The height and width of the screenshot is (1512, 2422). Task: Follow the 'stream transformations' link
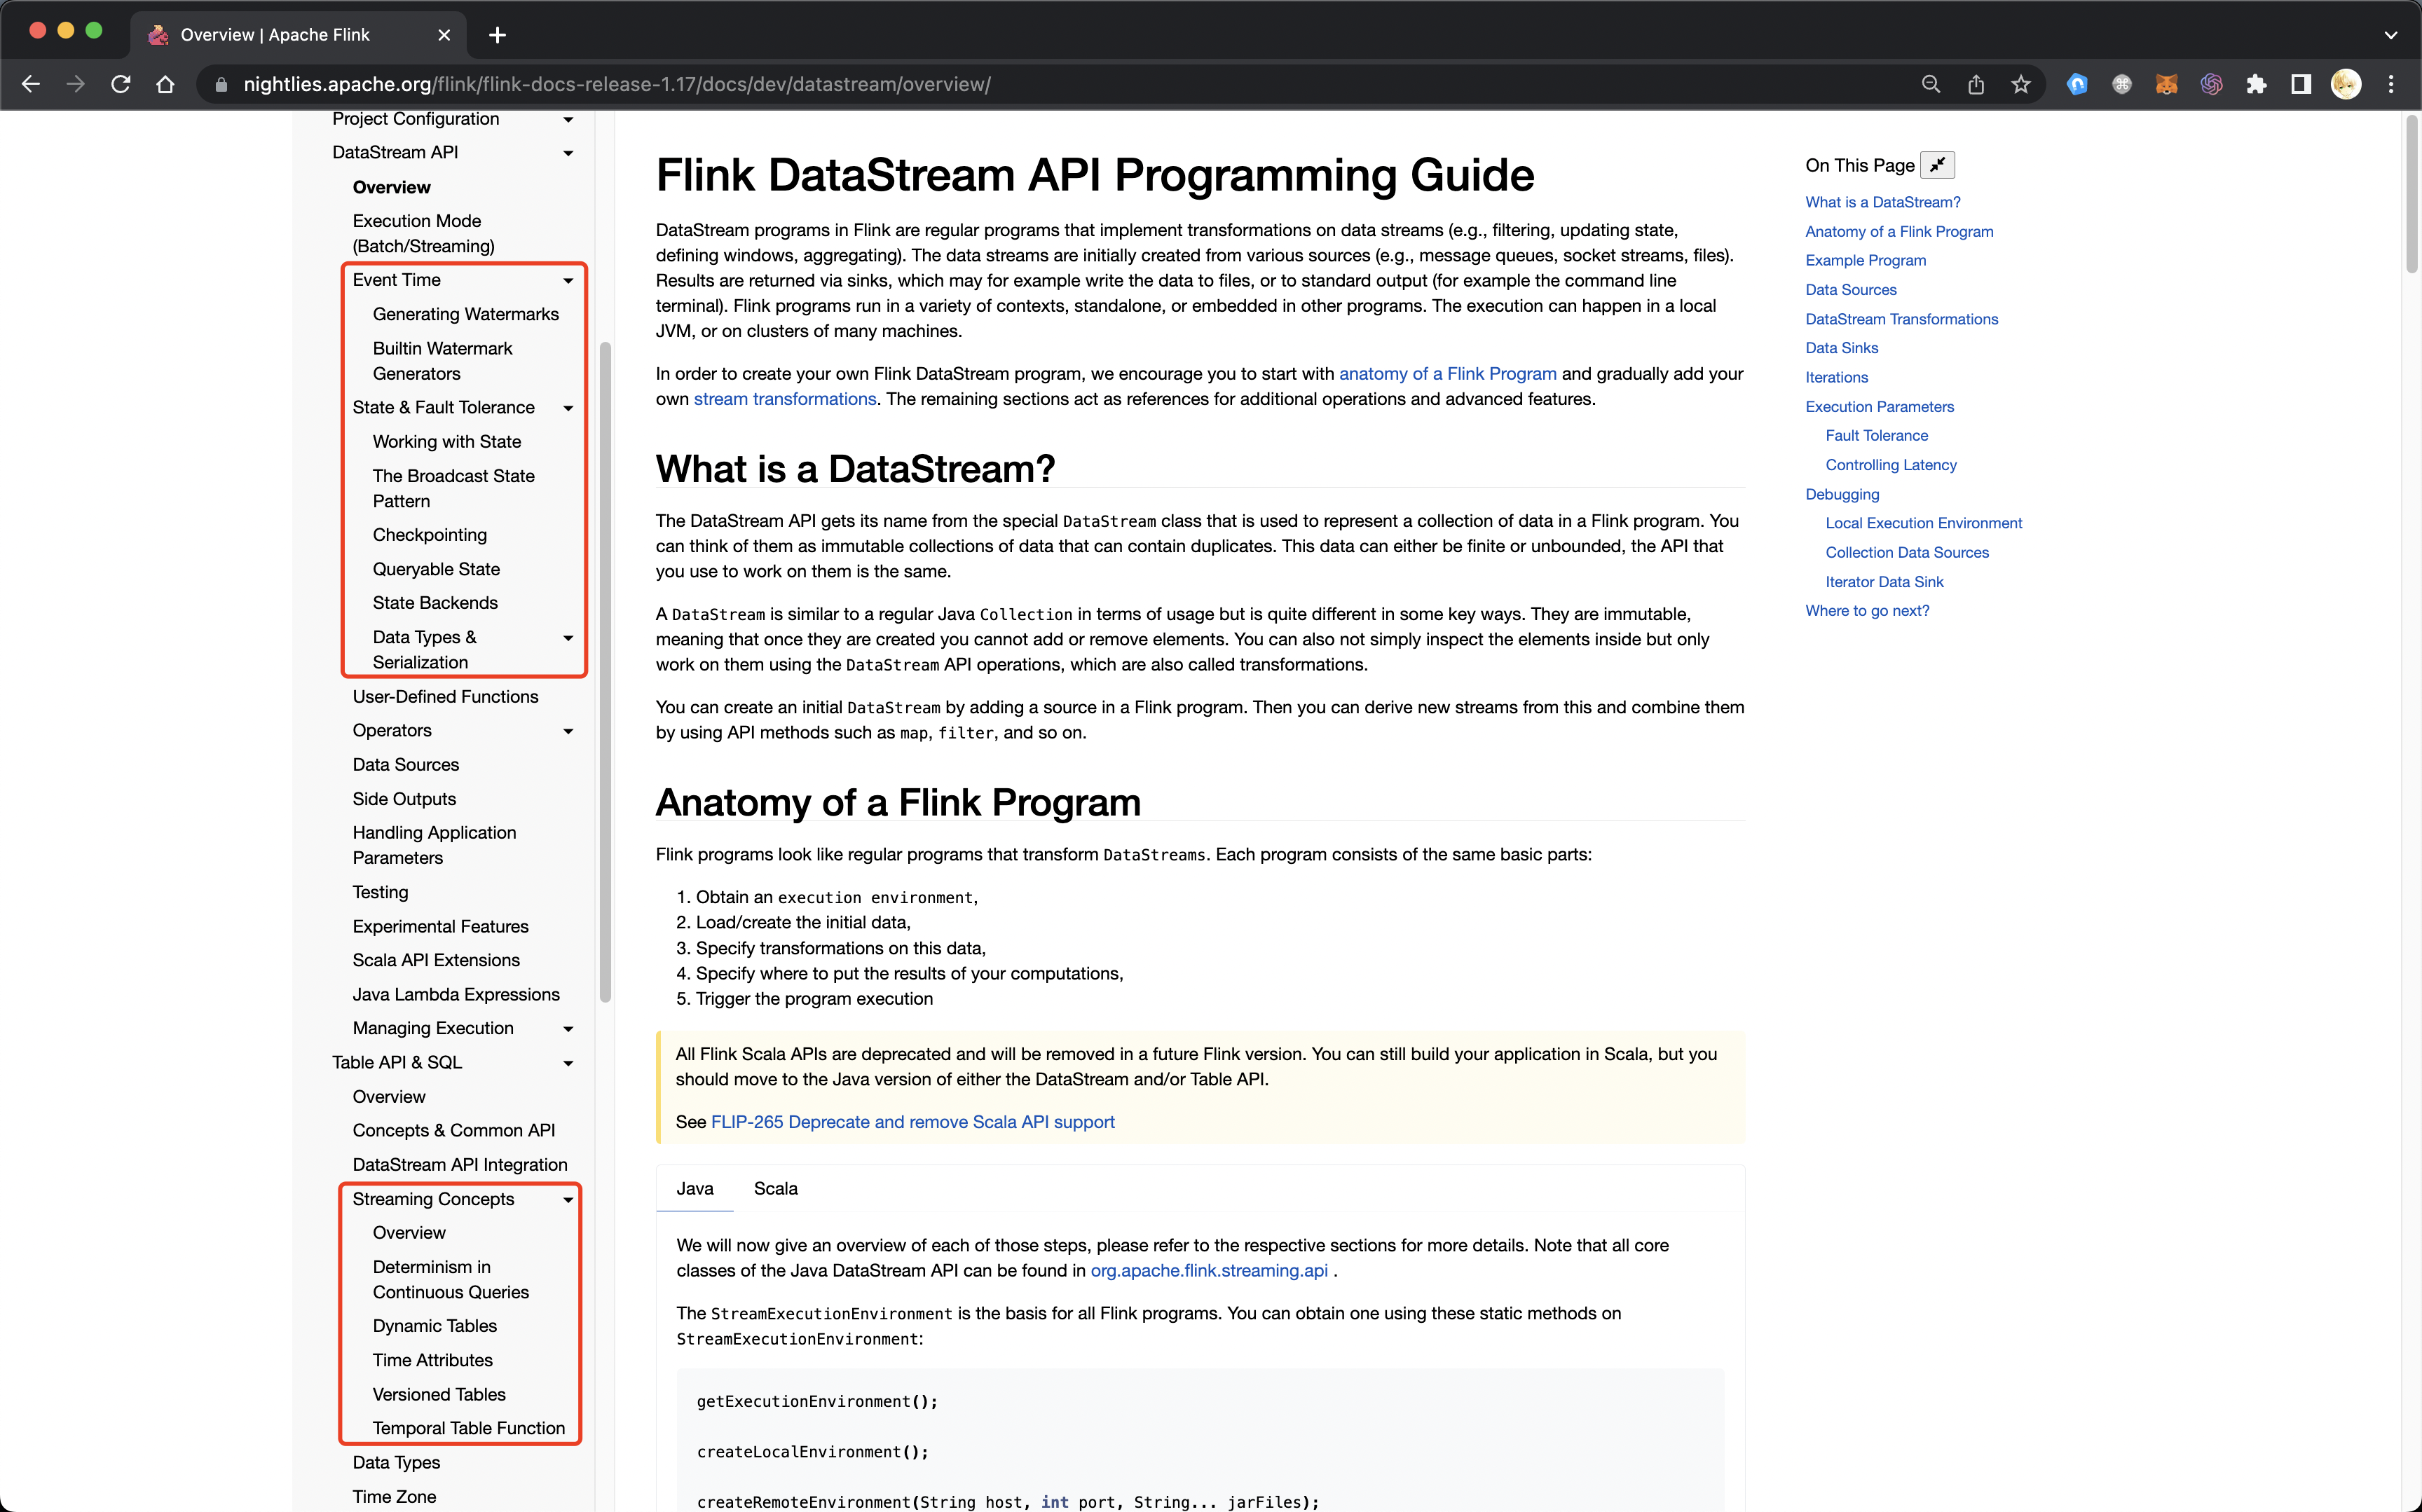click(x=785, y=399)
